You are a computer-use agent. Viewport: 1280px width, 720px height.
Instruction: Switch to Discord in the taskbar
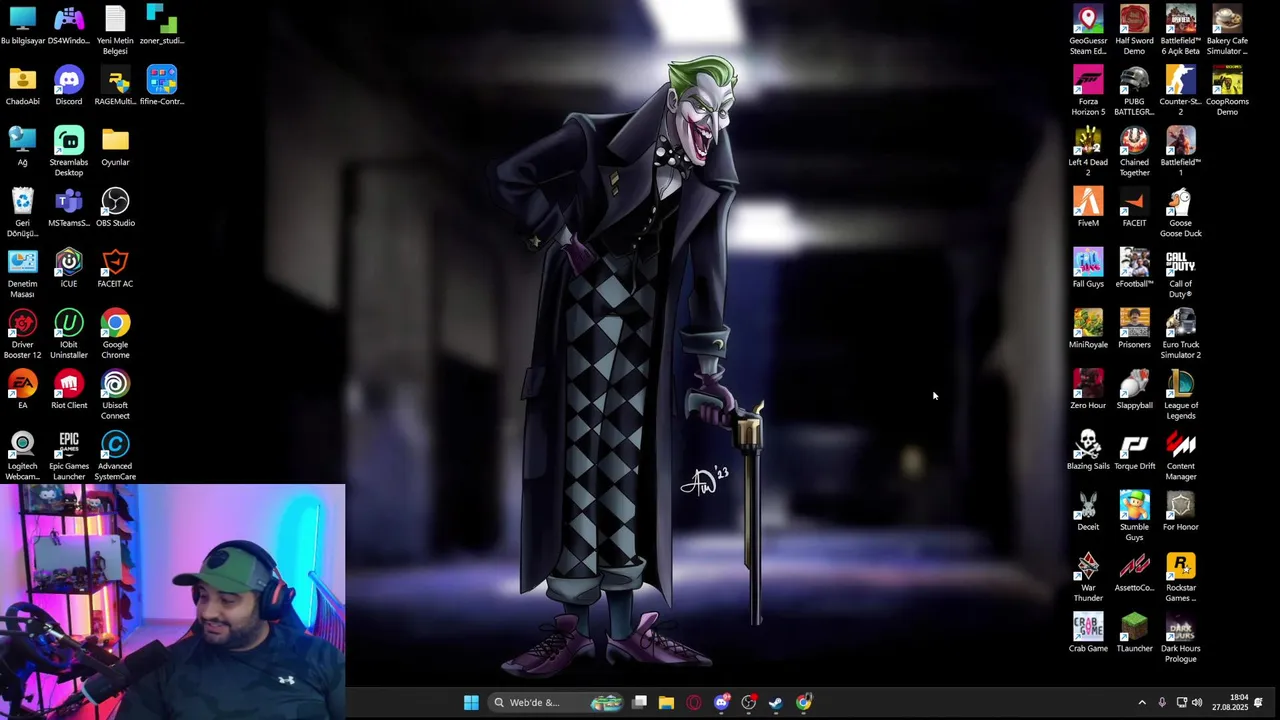coord(722,702)
